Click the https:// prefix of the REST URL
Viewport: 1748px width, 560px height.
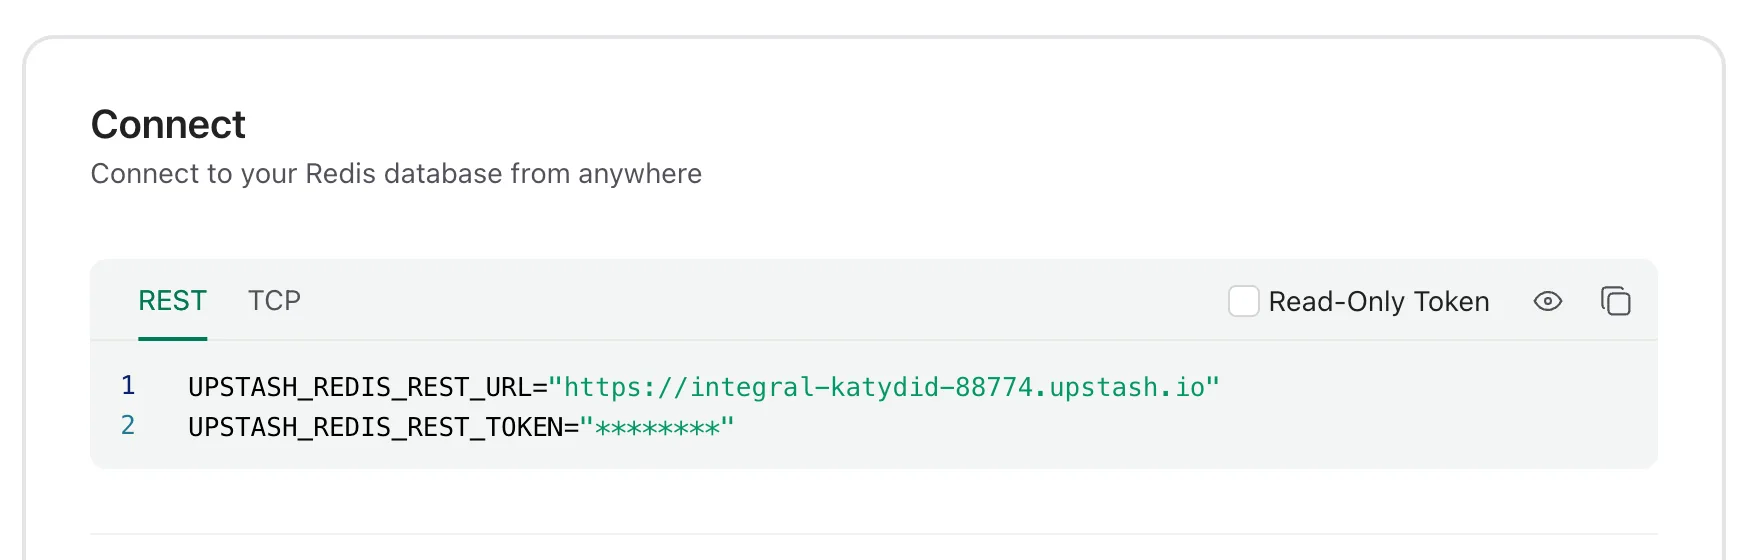(x=627, y=387)
